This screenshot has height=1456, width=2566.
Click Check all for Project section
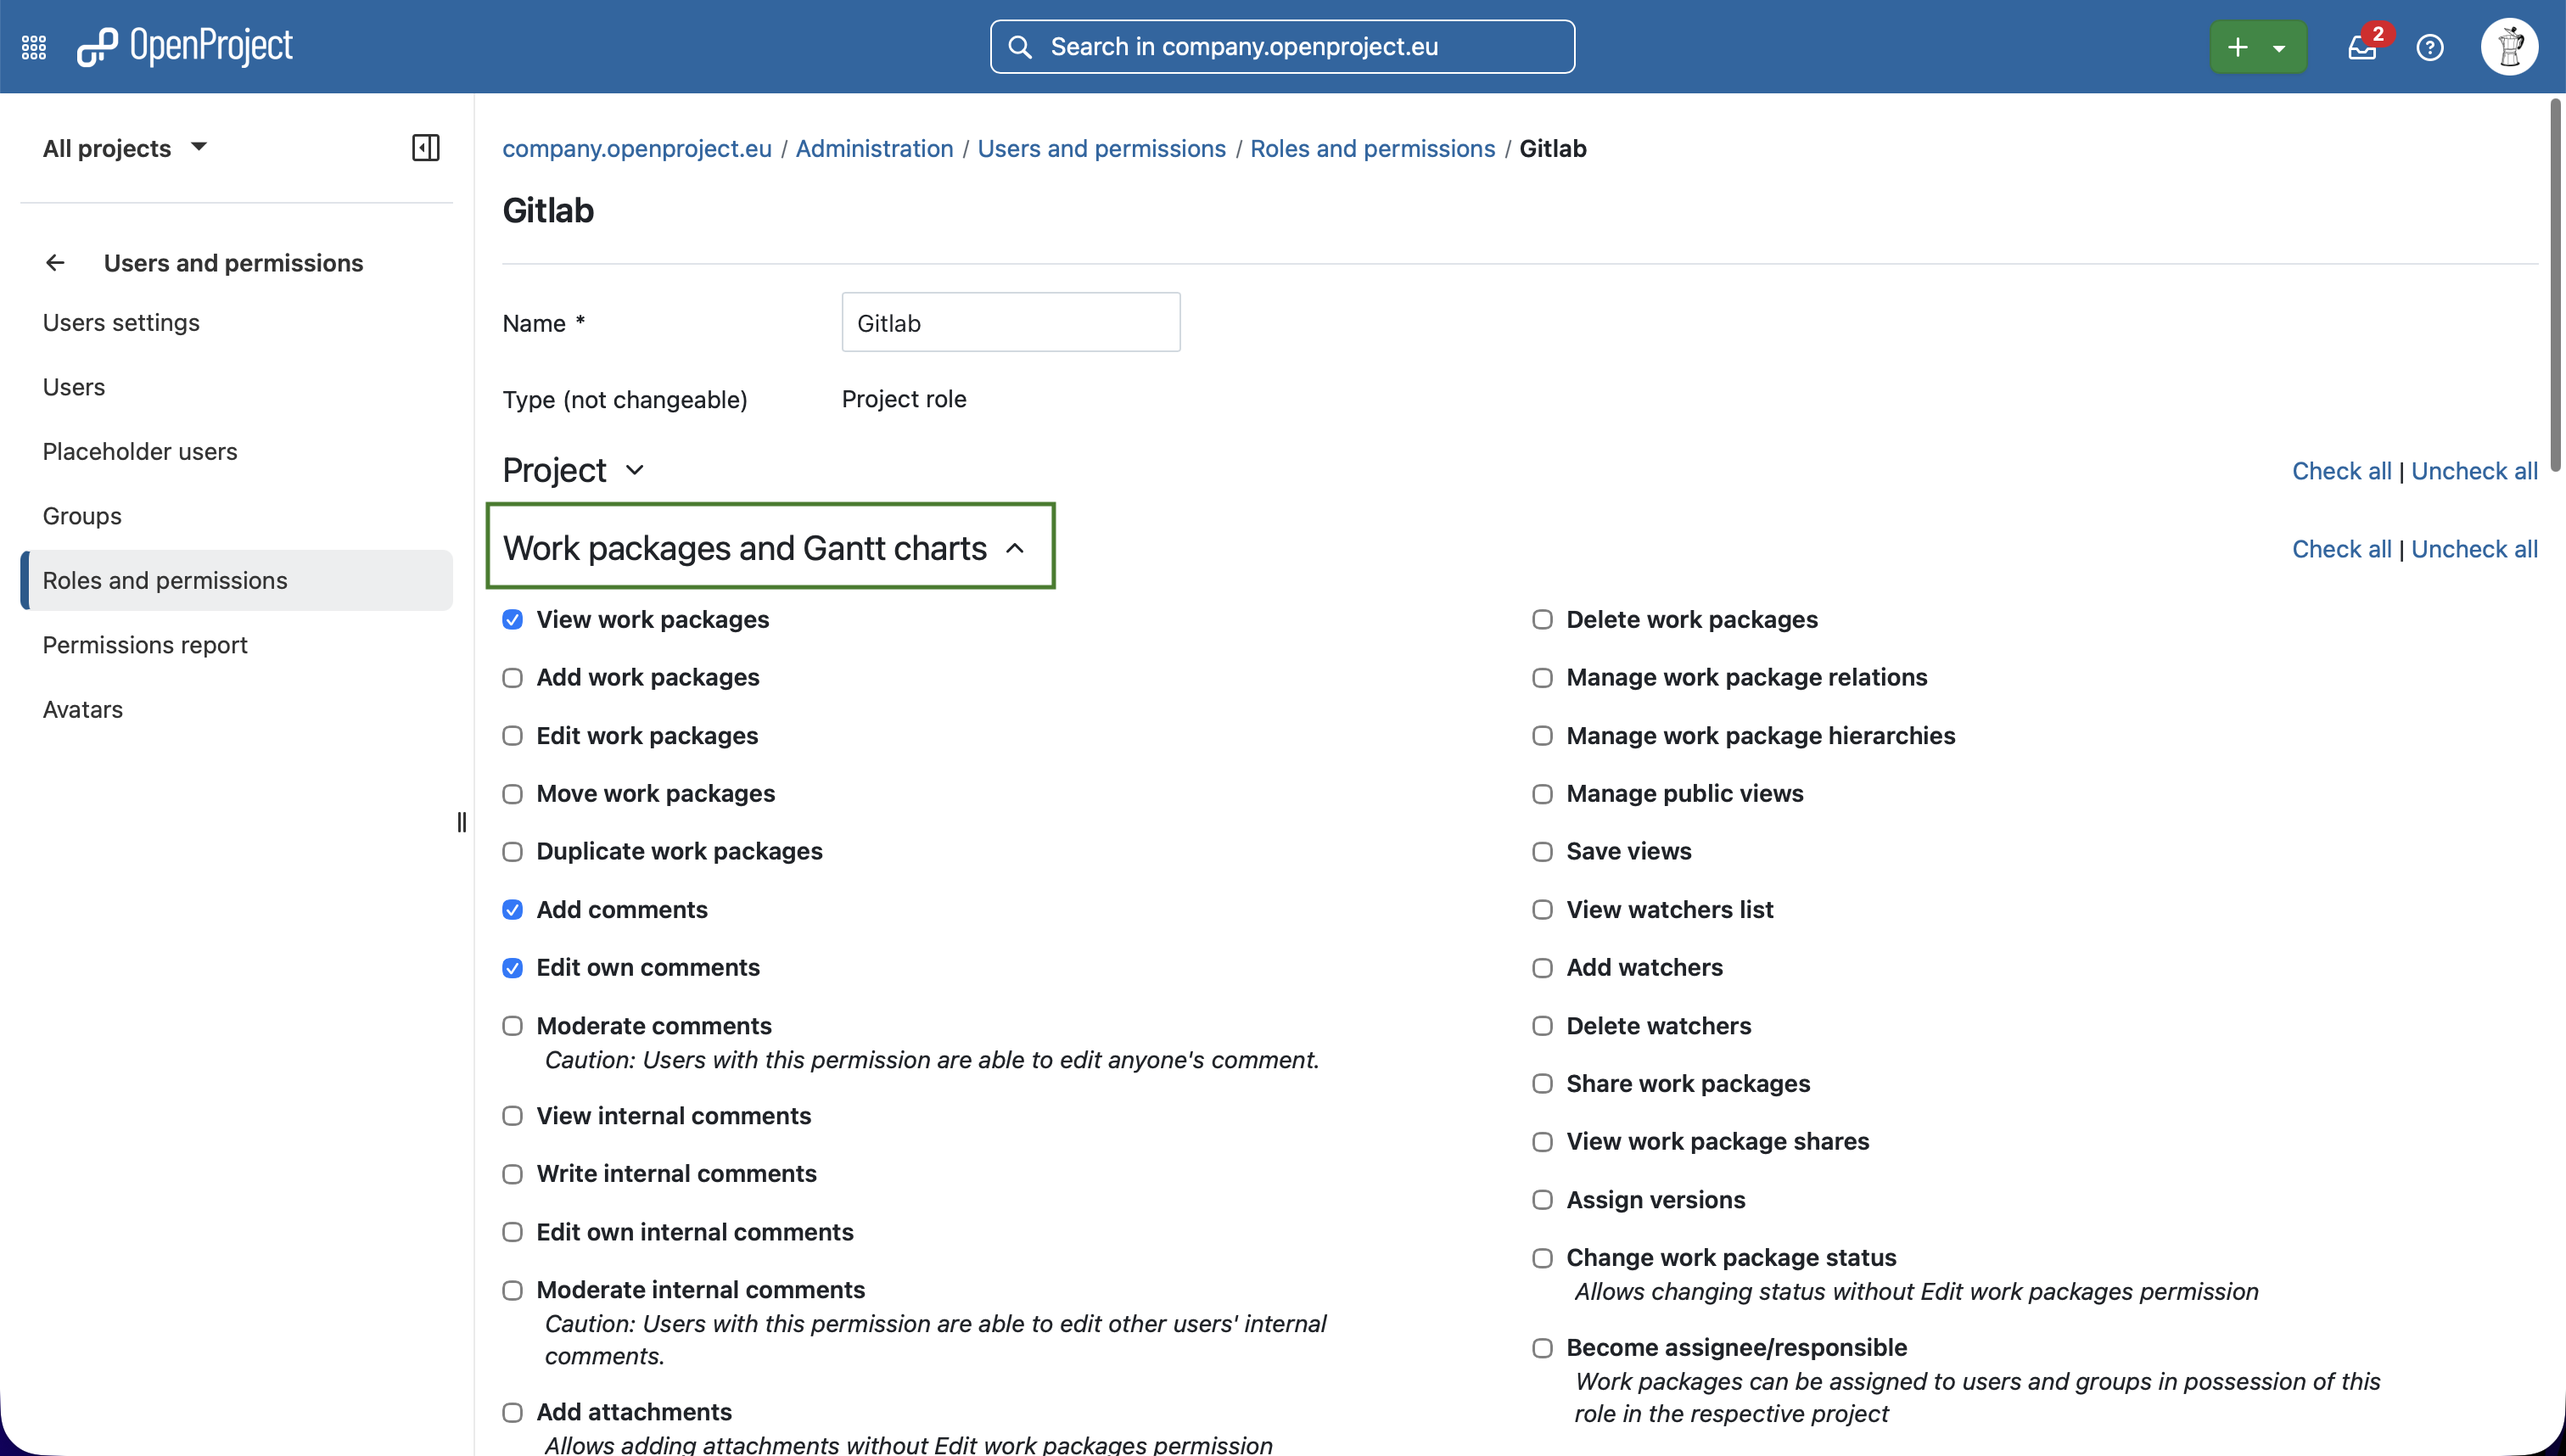click(x=2341, y=471)
